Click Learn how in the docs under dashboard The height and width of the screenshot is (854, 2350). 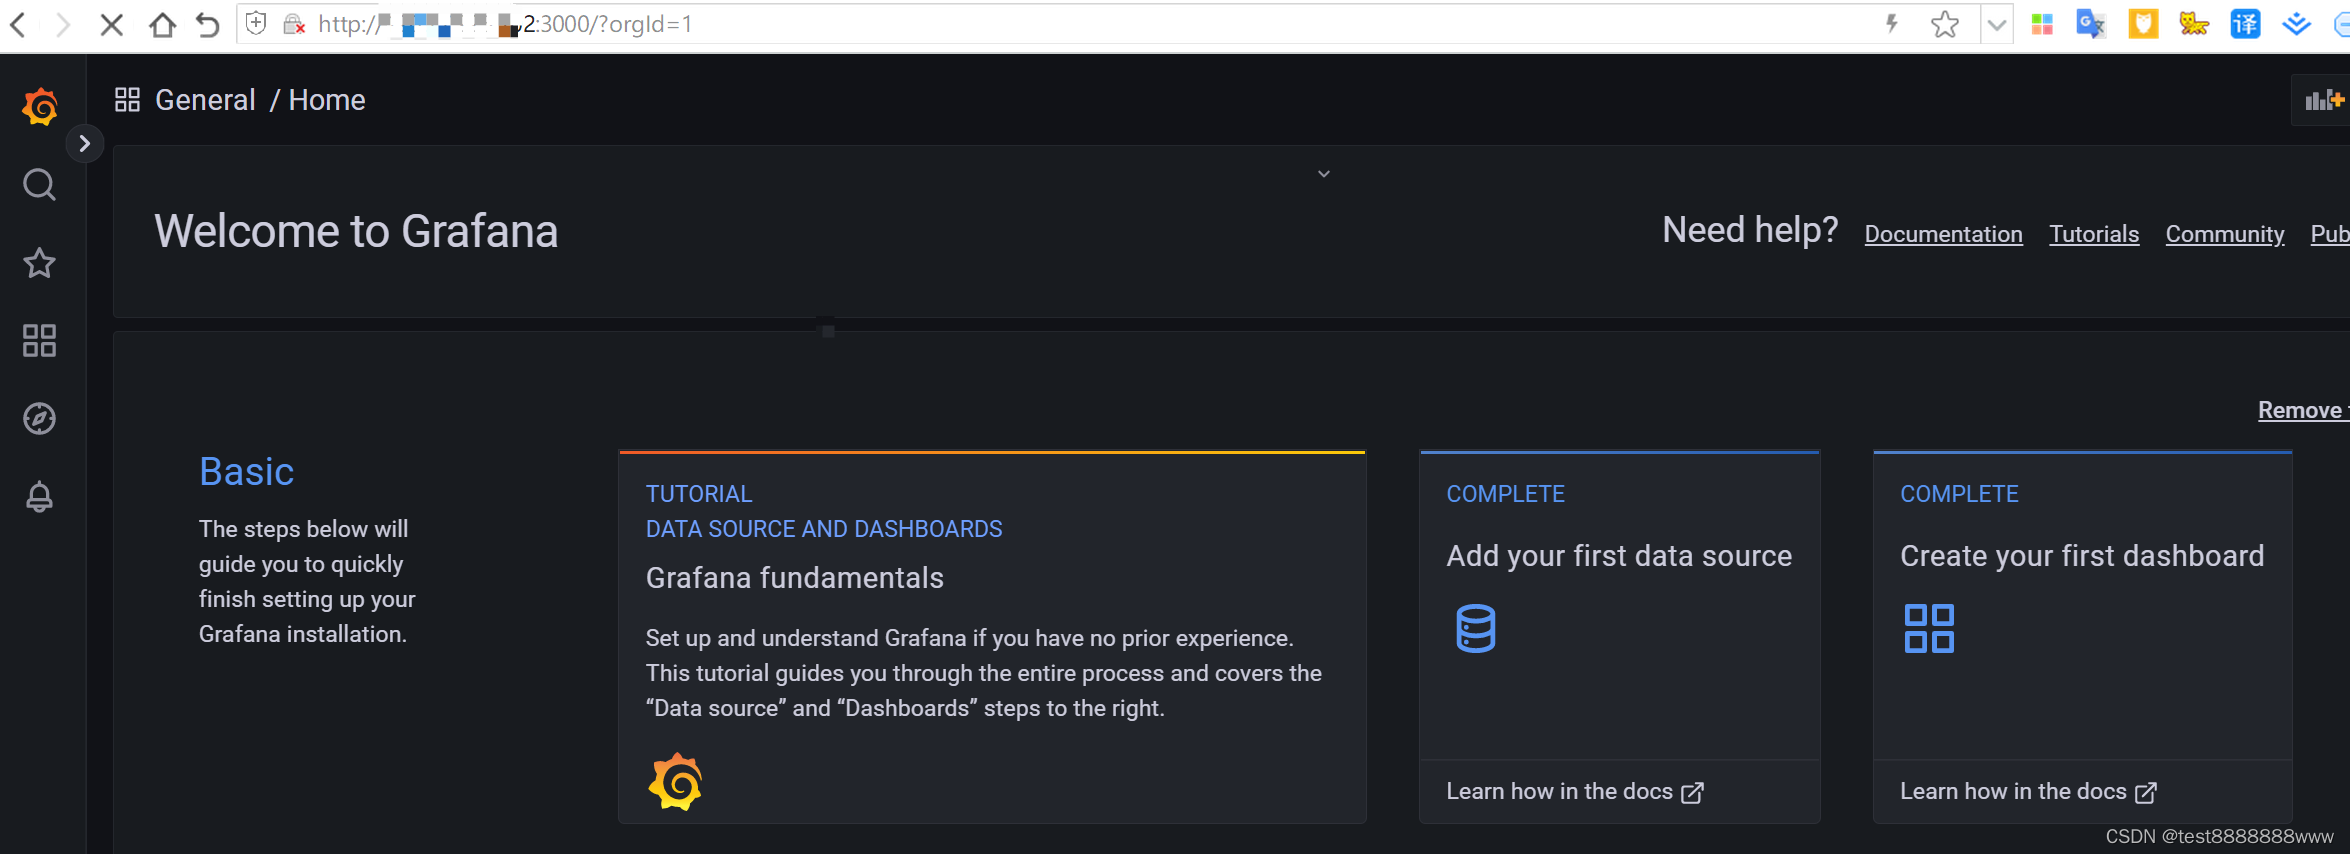2028,791
